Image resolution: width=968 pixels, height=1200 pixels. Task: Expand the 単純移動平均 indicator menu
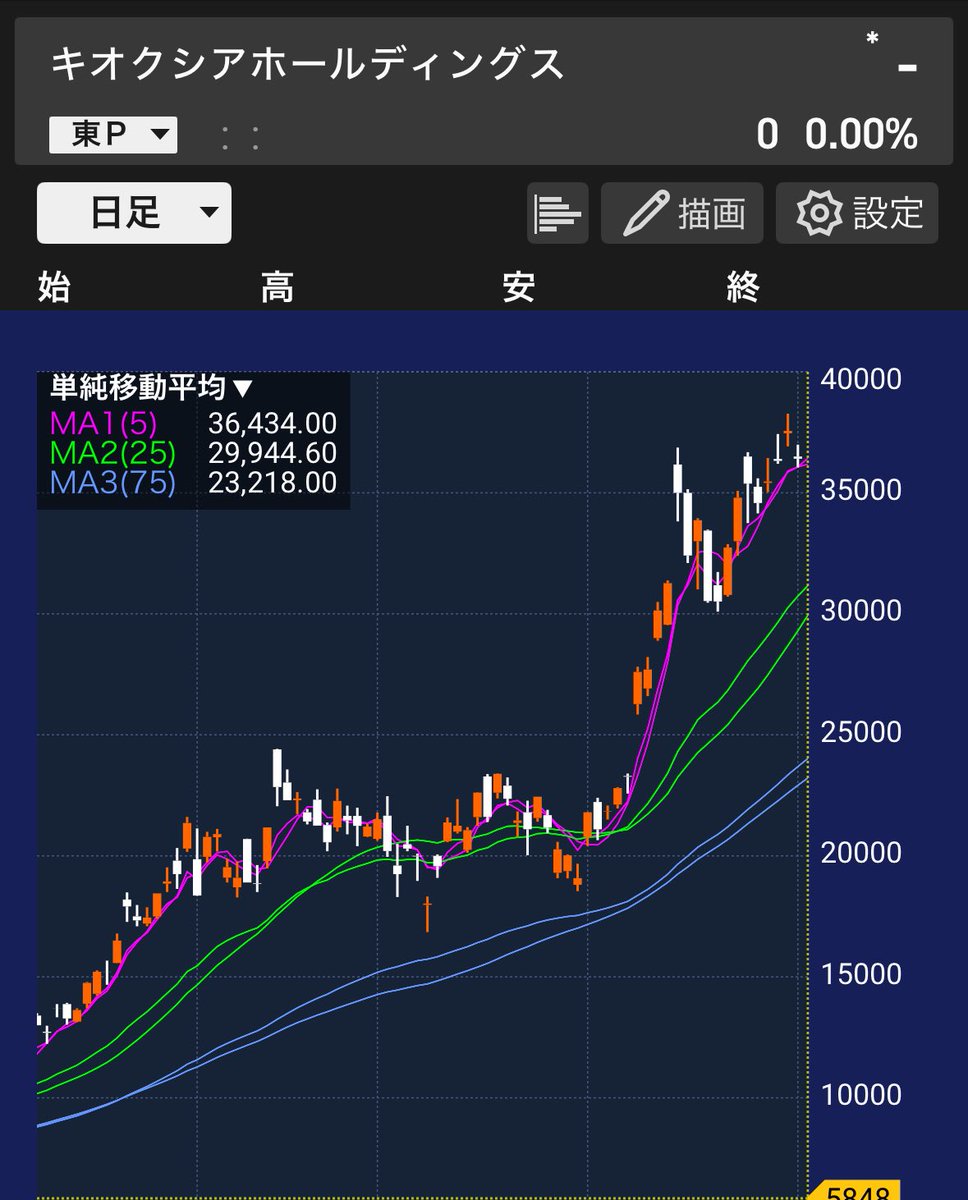(x=150, y=386)
